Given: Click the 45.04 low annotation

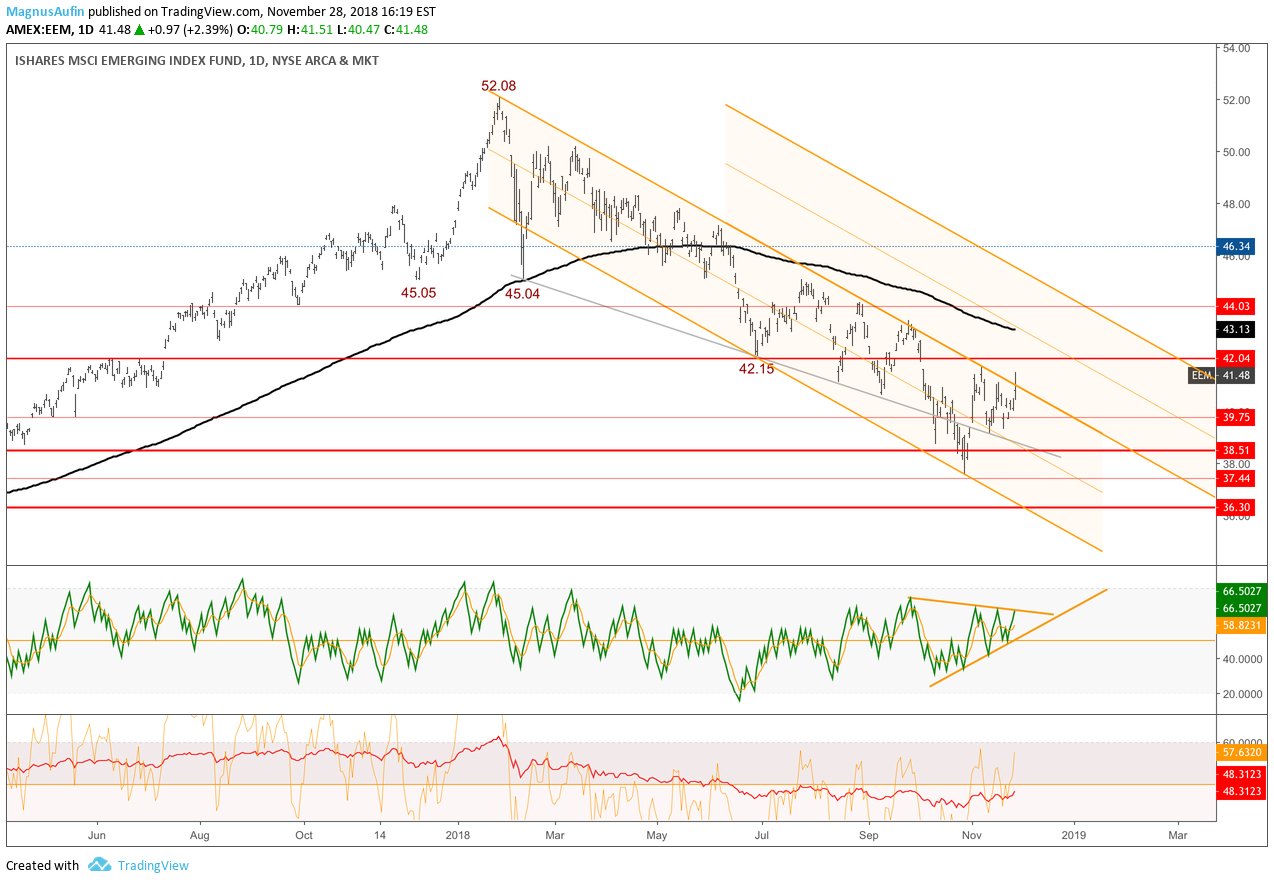Looking at the screenshot, I should pyautogui.click(x=522, y=294).
